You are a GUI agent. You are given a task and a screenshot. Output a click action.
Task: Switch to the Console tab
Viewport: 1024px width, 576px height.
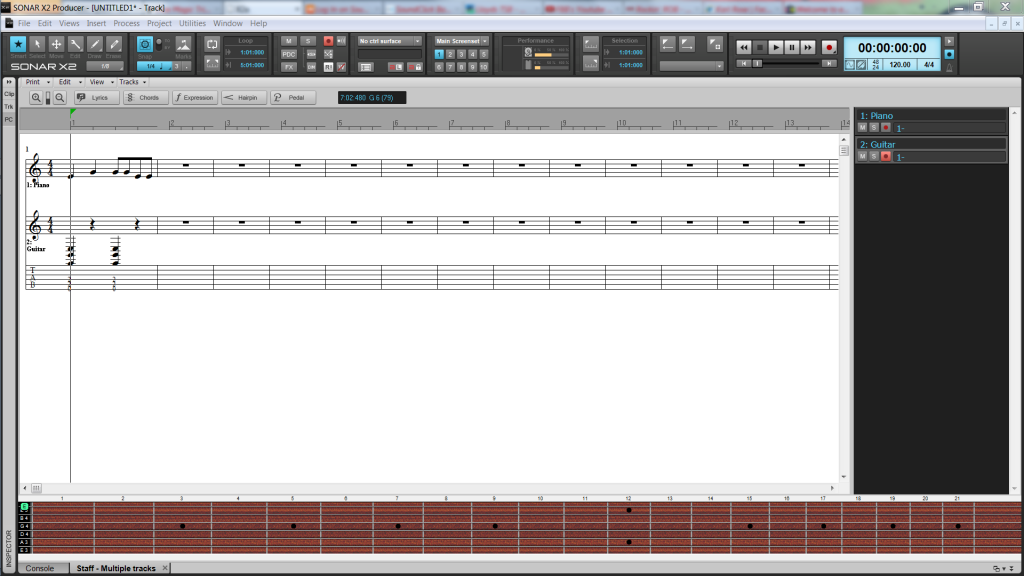(40, 568)
